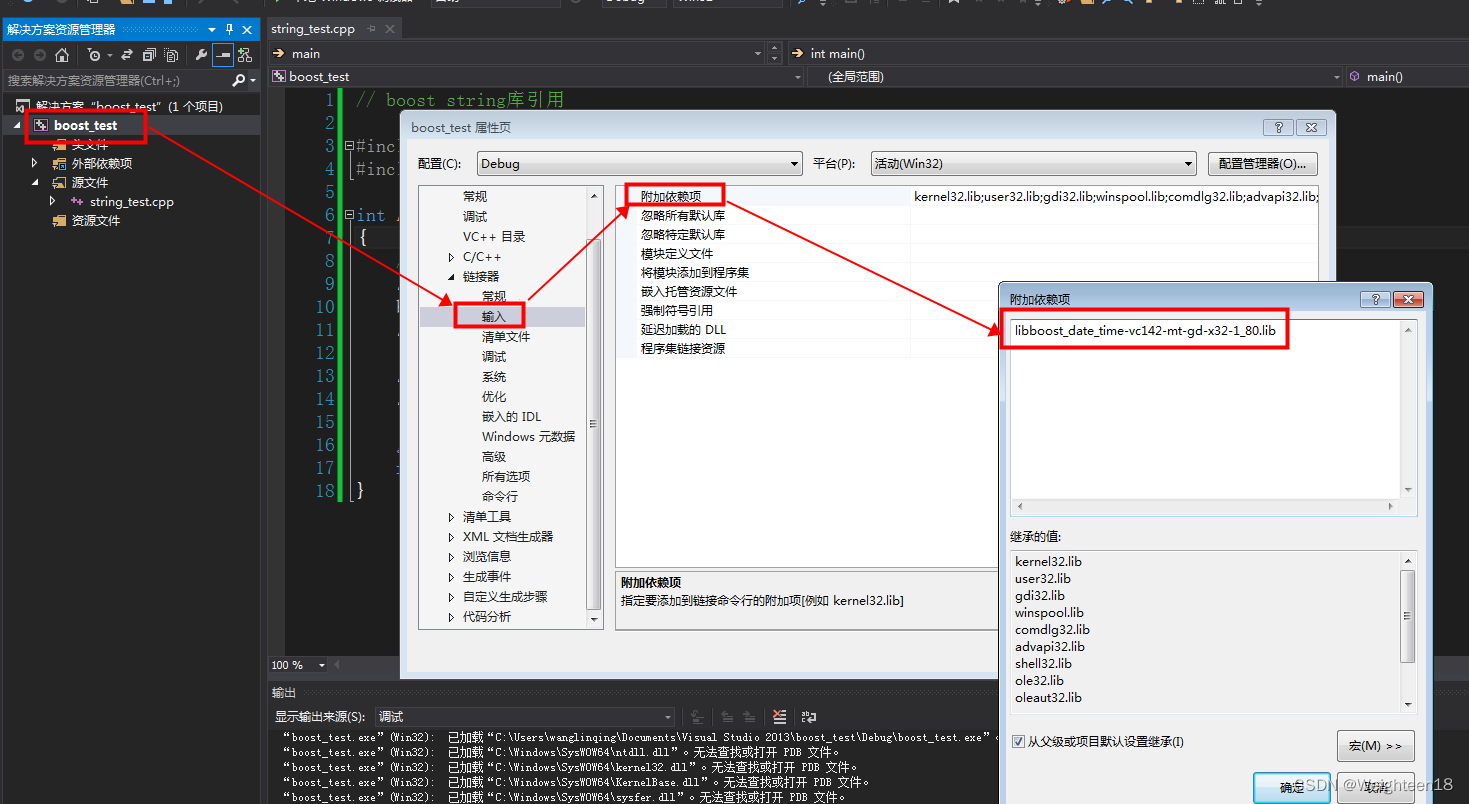
Task: Click the Properties wrench icon in Solution Explorer
Action: click(202, 55)
